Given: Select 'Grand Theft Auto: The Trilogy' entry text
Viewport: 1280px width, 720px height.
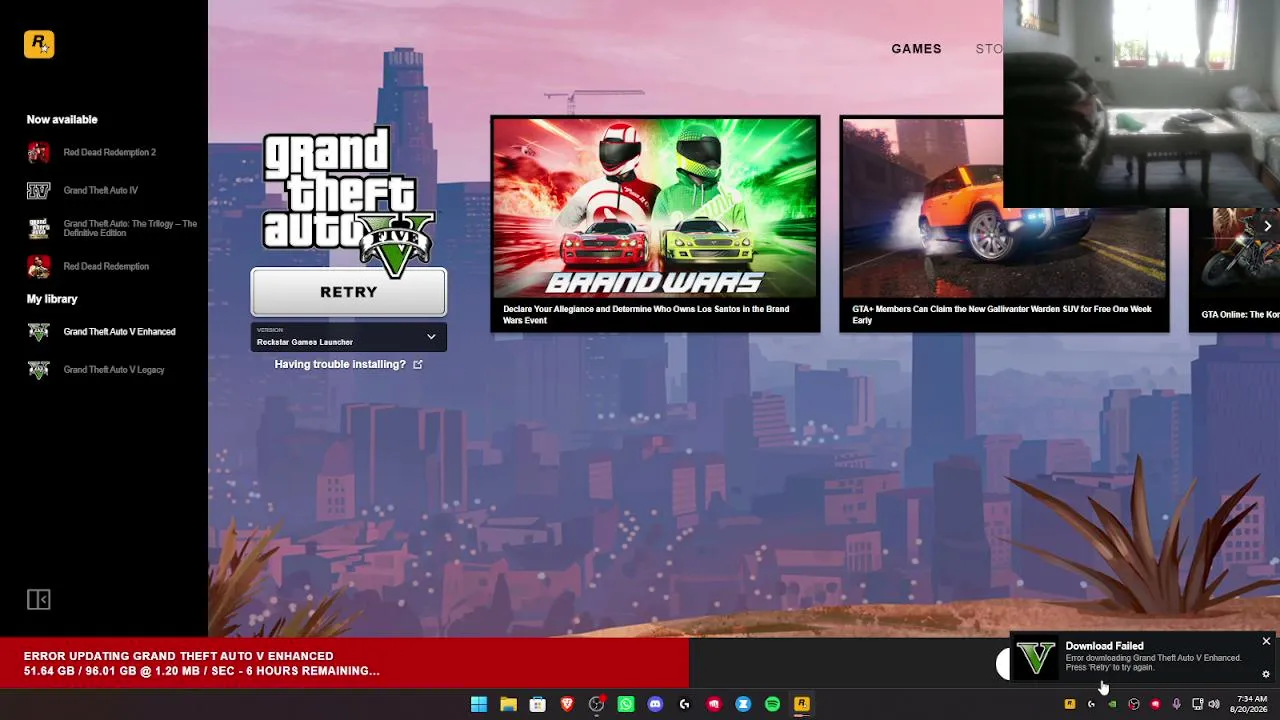Looking at the screenshot, I should click(x=130, y=228).
